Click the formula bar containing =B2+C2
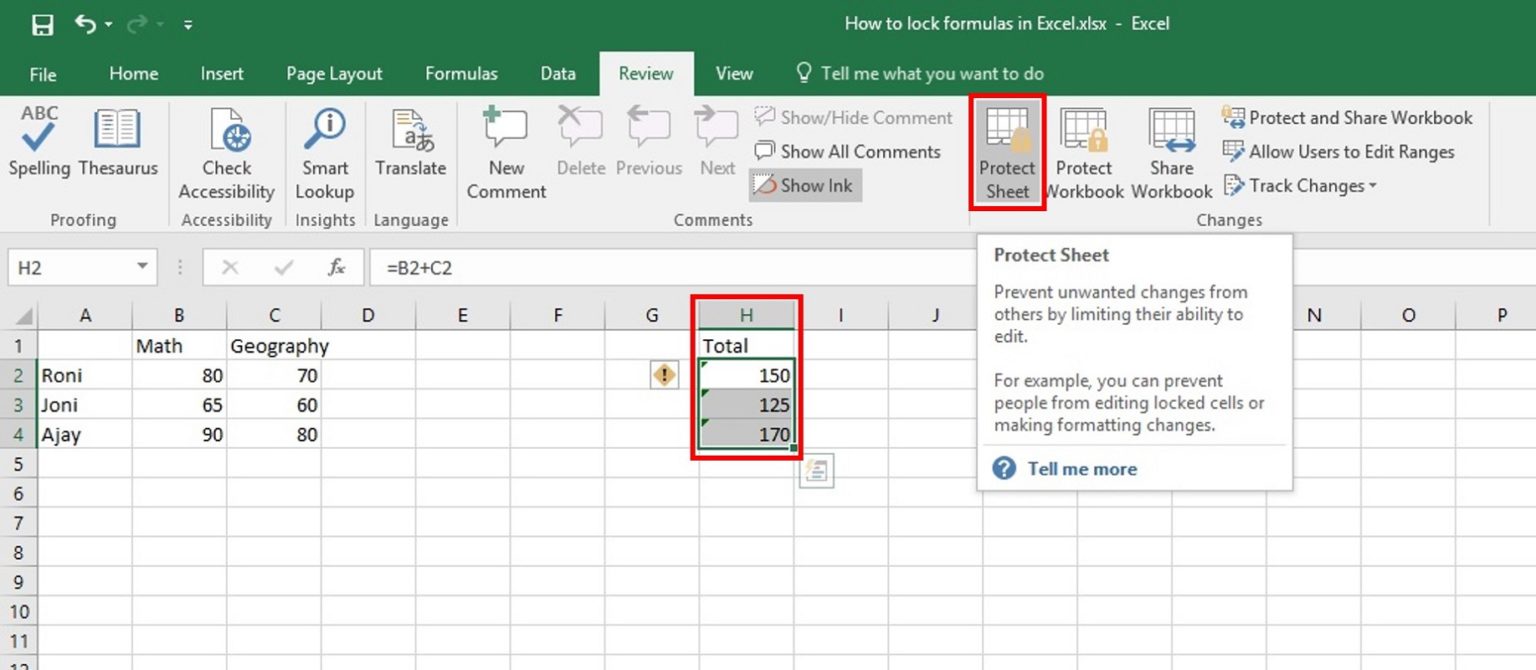Image resolution: width=1536 pixels, height=670 pixels. click(660, 267)
